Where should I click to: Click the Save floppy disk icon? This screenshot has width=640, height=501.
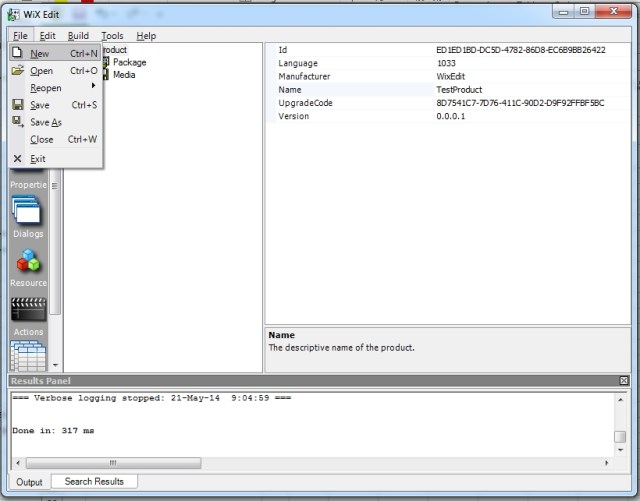click(17, 105)
